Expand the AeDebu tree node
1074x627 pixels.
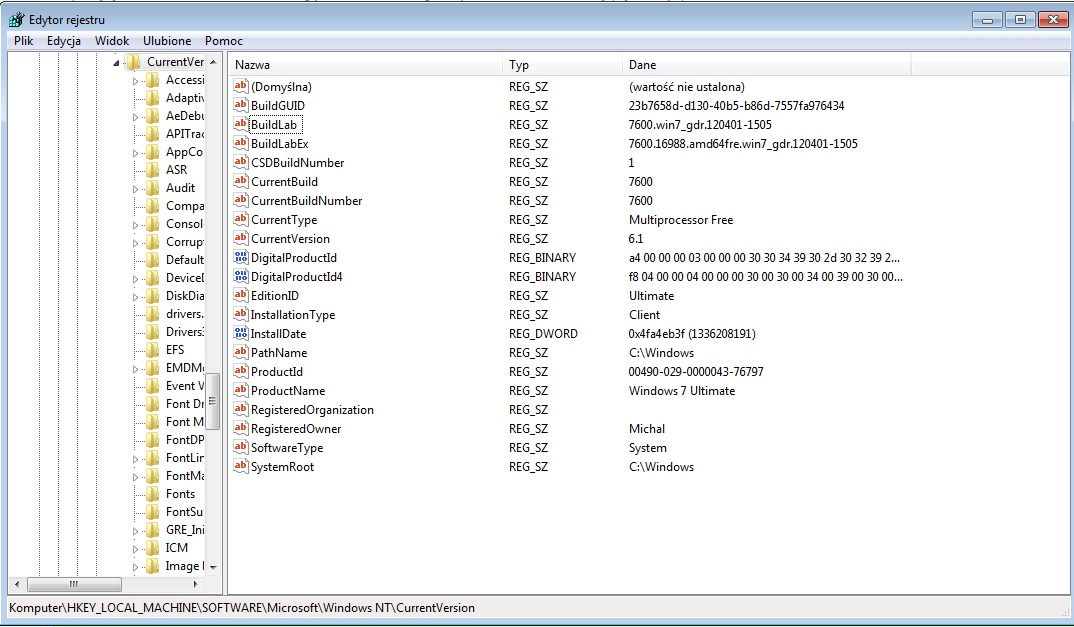pyautogui.click(x=135, y=117)
